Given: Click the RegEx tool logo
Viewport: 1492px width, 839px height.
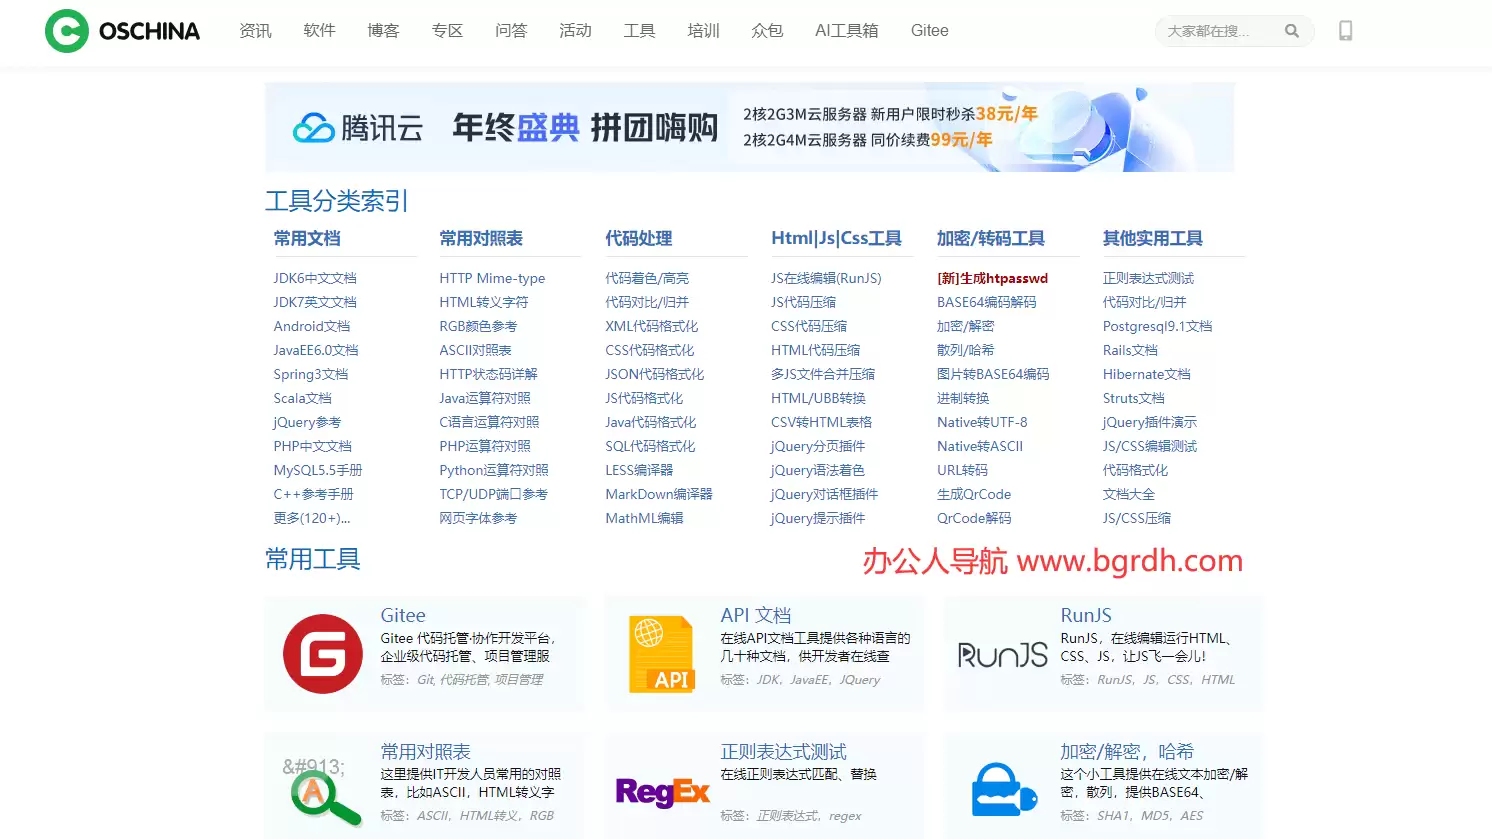Looking at the screenshot, I should click(662, 792).
